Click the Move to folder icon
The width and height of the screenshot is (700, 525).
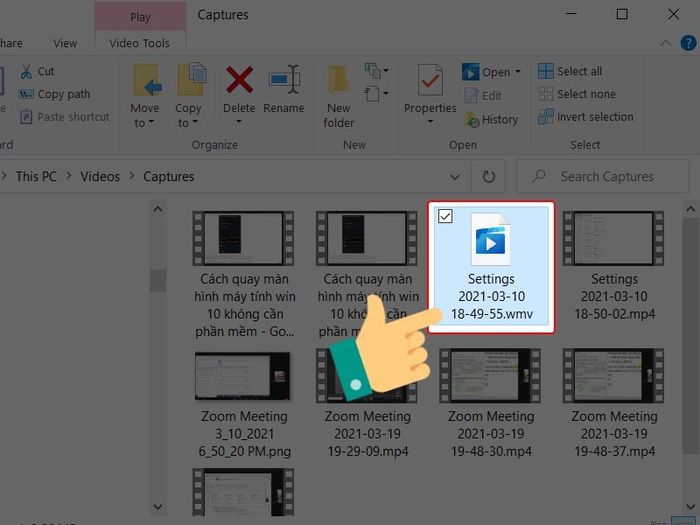coord(147,80)
